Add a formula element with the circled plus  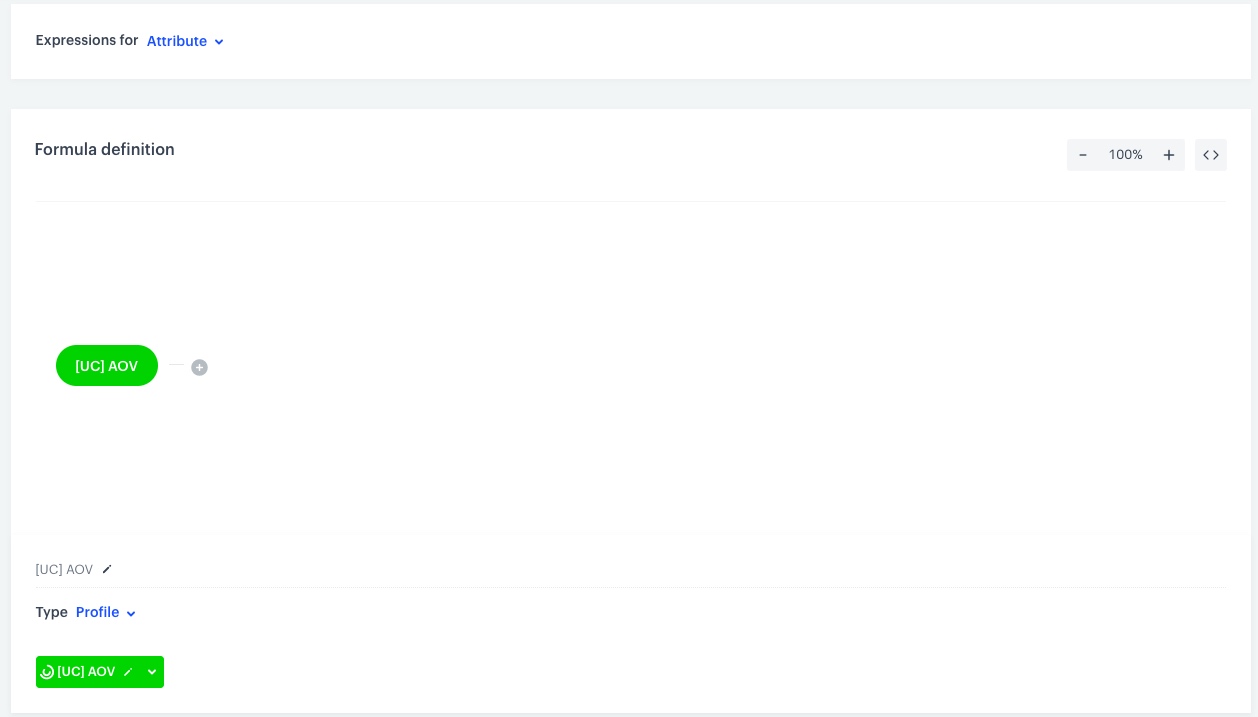tap(199, 367)
